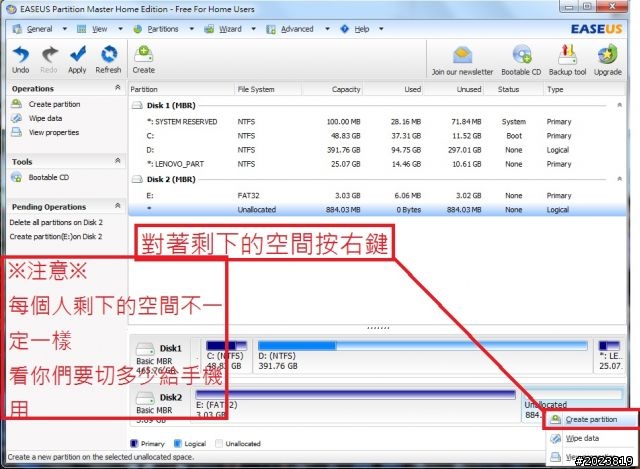Click the Disk 1 (MBR) drive icon
The width and height of the screenshot is (640, 469).
[137, 105]
